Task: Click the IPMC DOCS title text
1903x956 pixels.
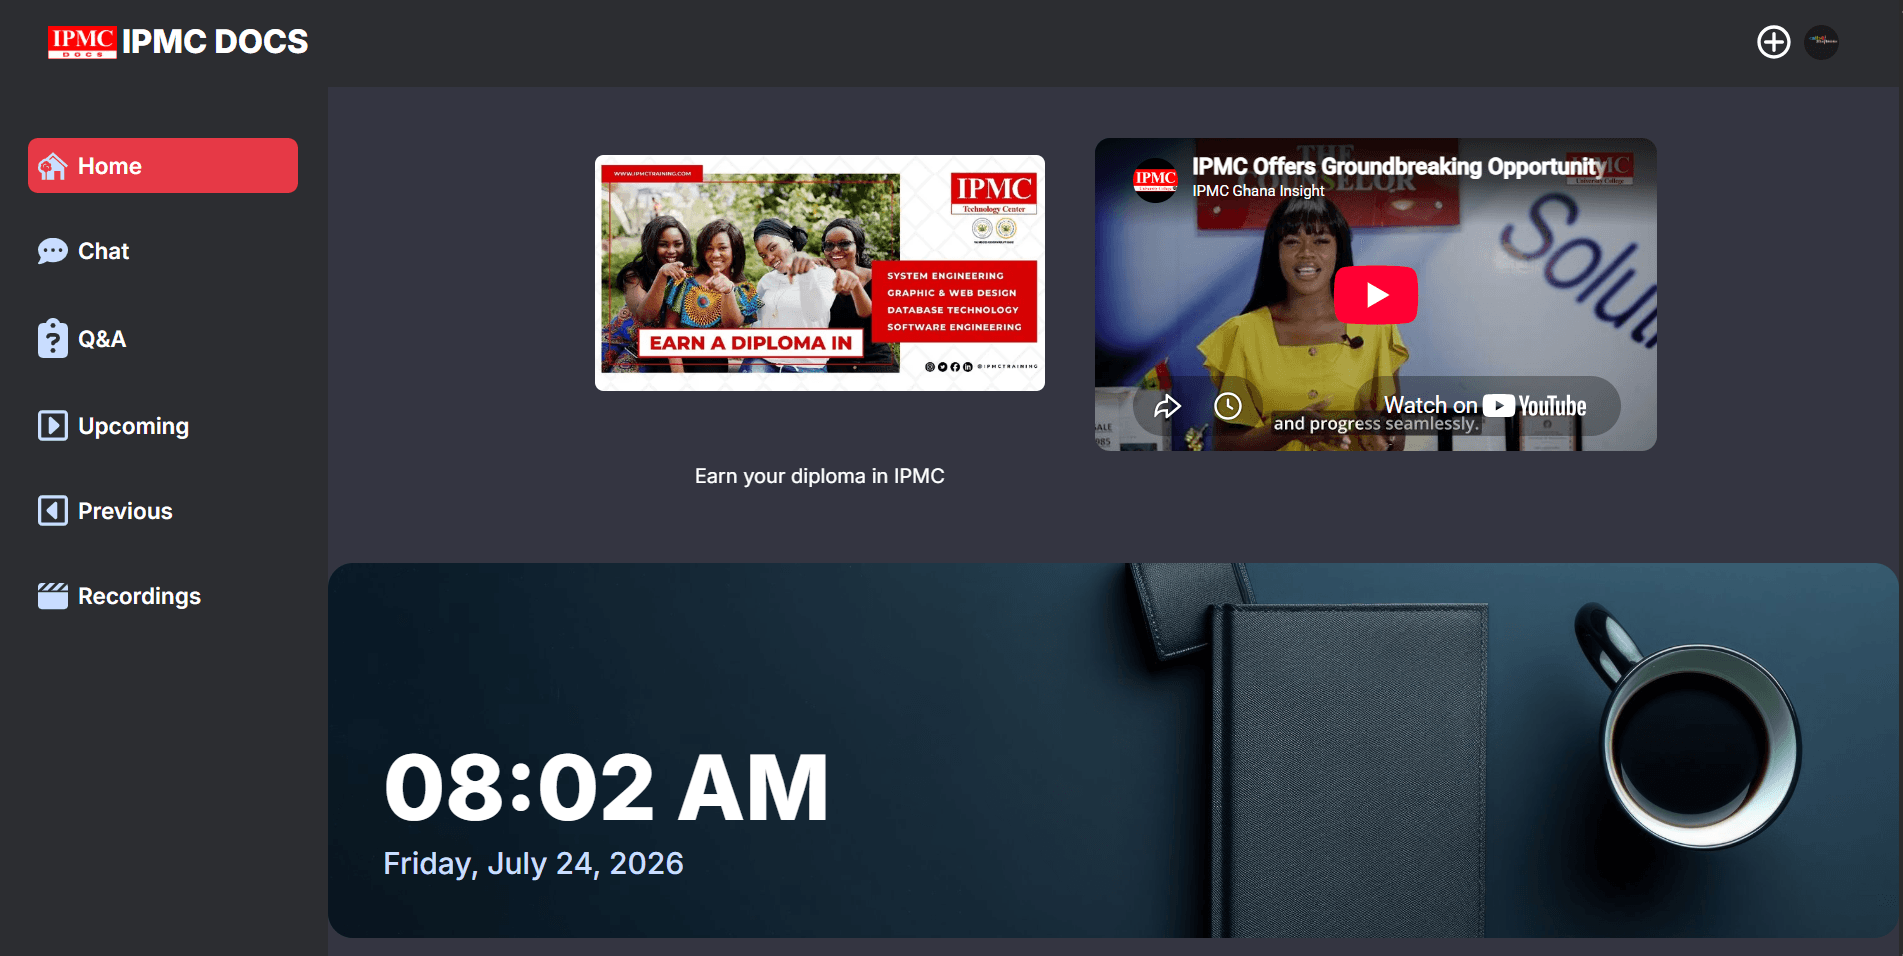Action: (215, 42)
